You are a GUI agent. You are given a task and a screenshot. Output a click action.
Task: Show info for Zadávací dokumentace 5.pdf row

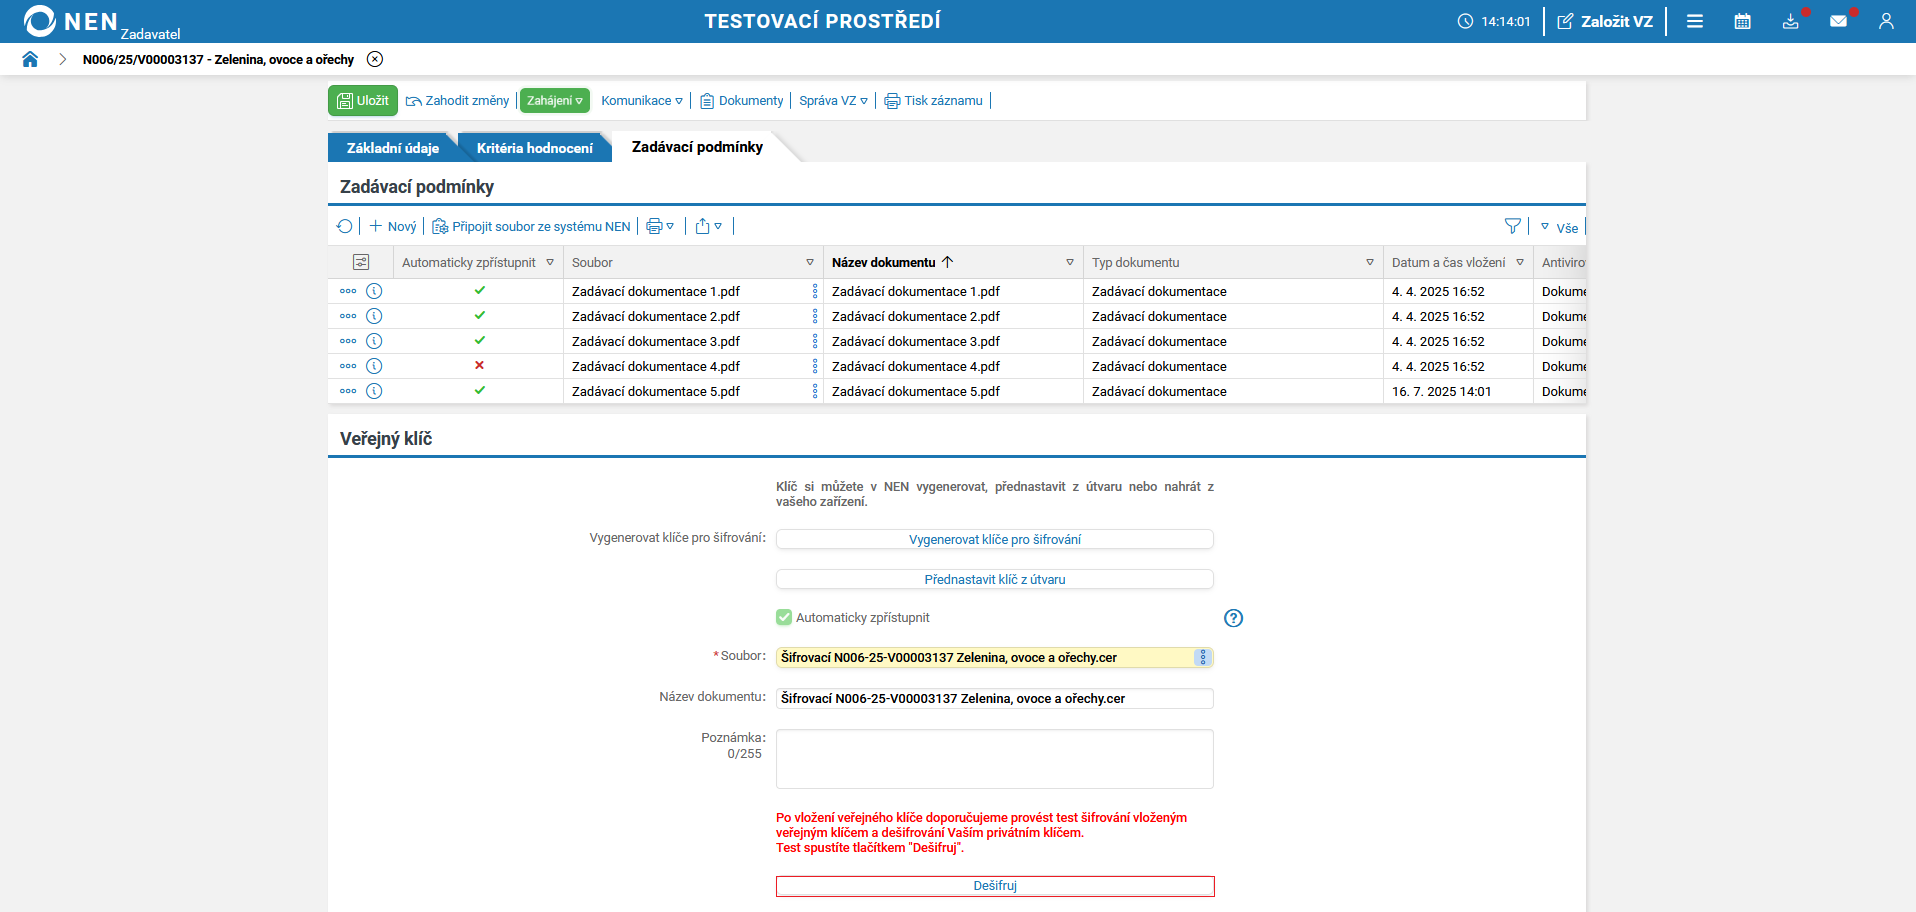click(x=374, y=391)
